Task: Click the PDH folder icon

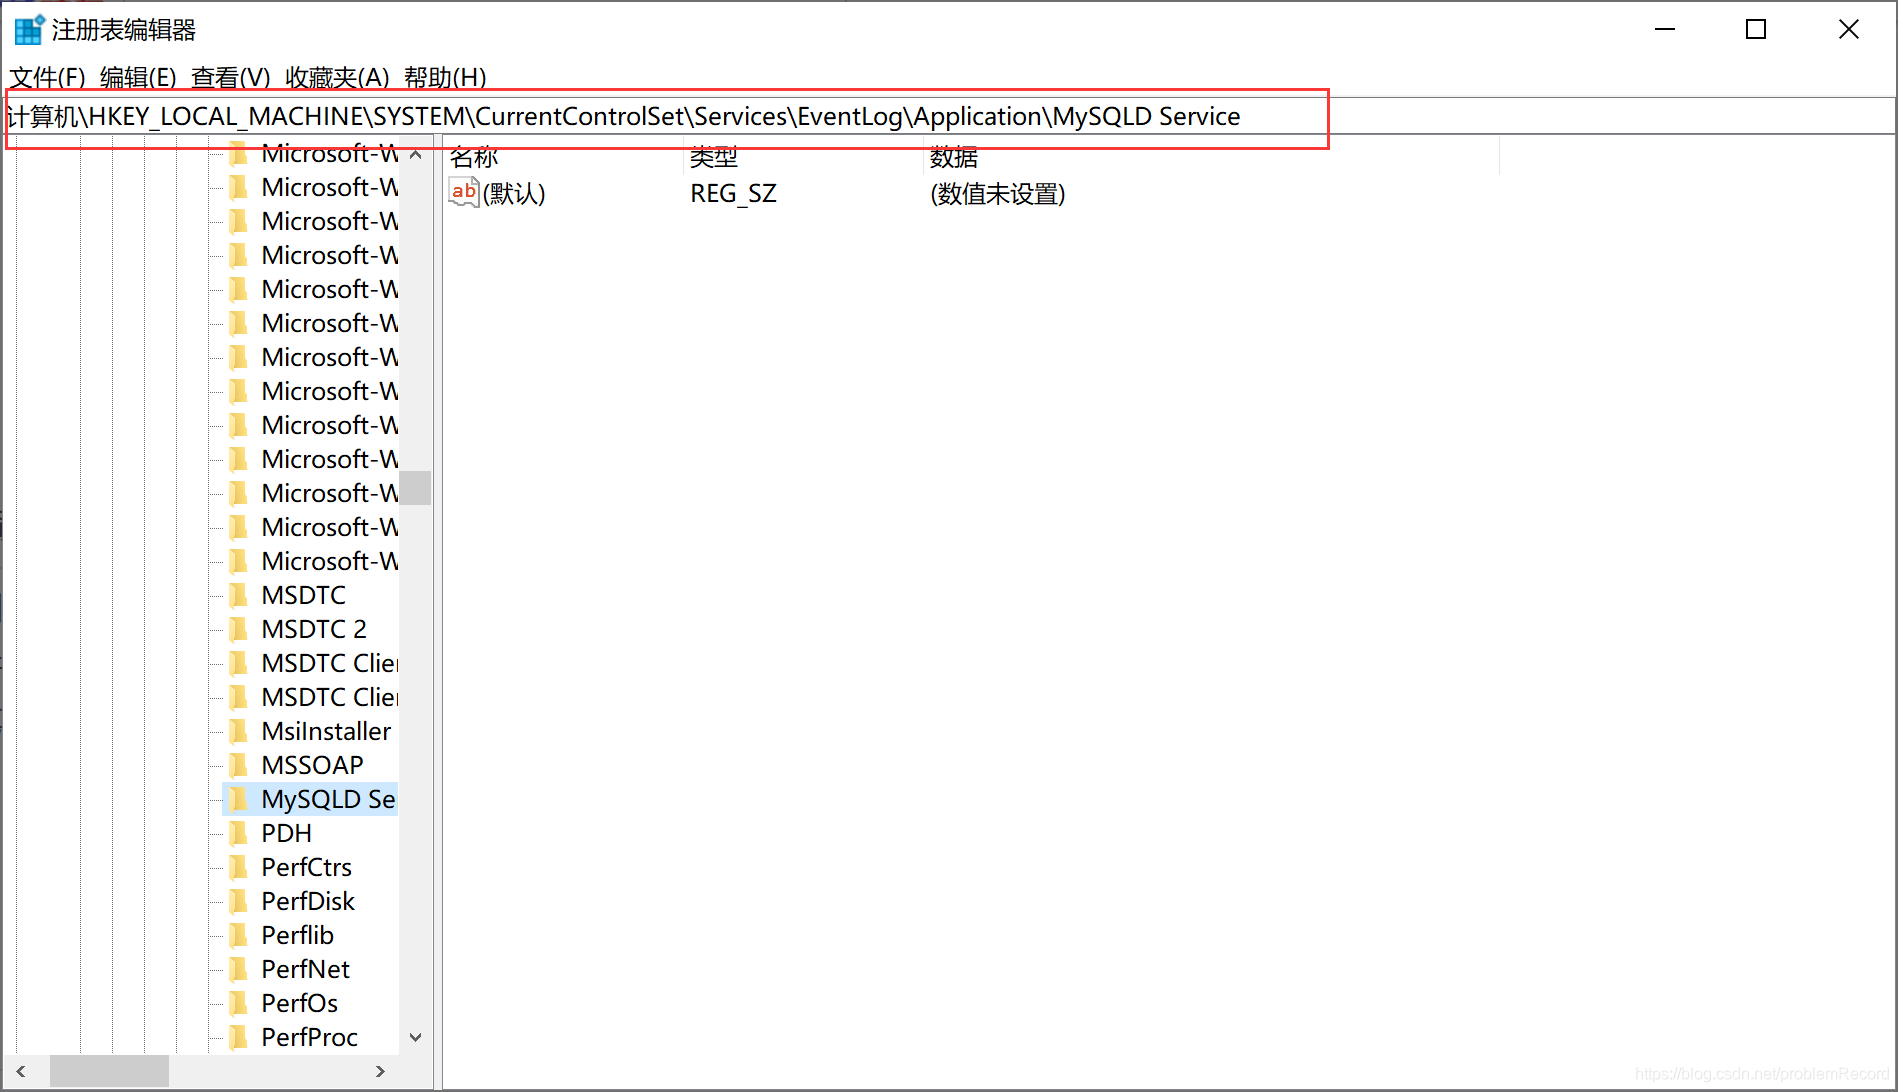Action: (238, 834)
